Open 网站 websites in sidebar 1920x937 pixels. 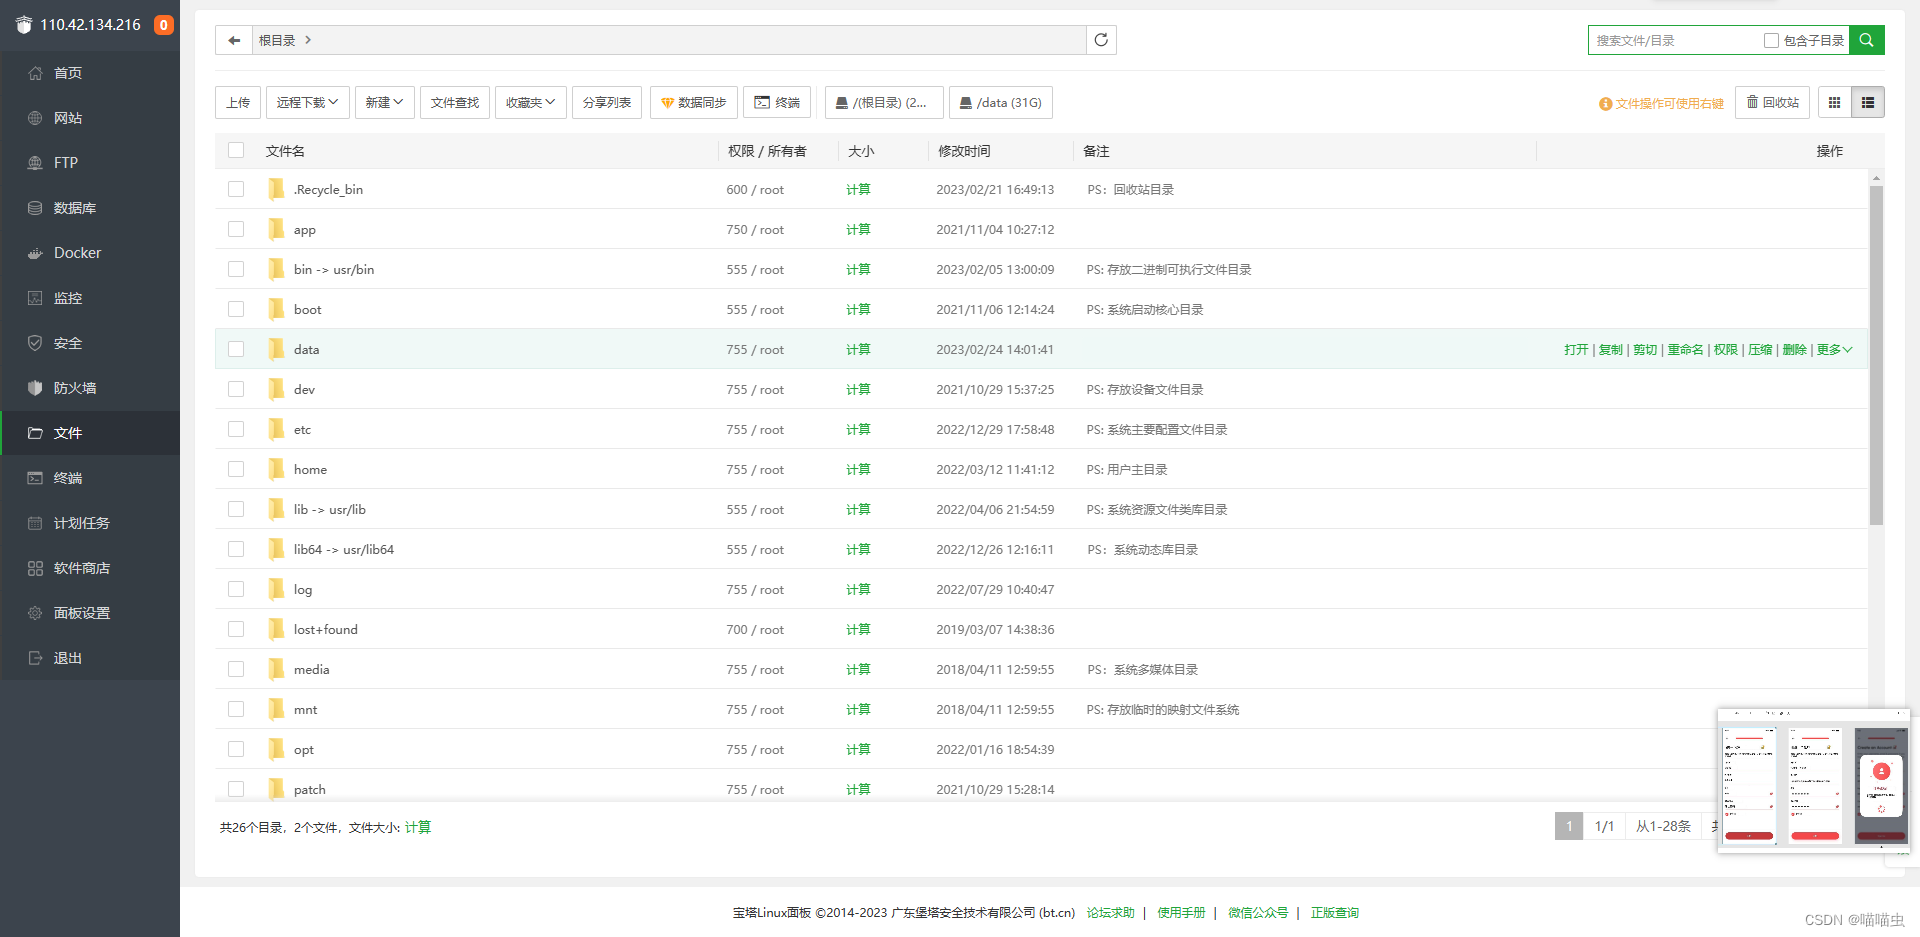pyautogui.click(x=90, y=118)
